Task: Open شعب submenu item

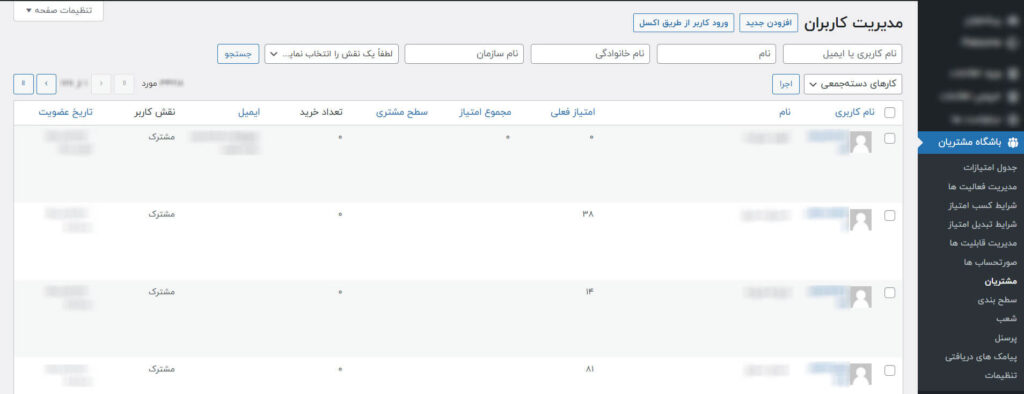Action: (x=1006, y=319)
